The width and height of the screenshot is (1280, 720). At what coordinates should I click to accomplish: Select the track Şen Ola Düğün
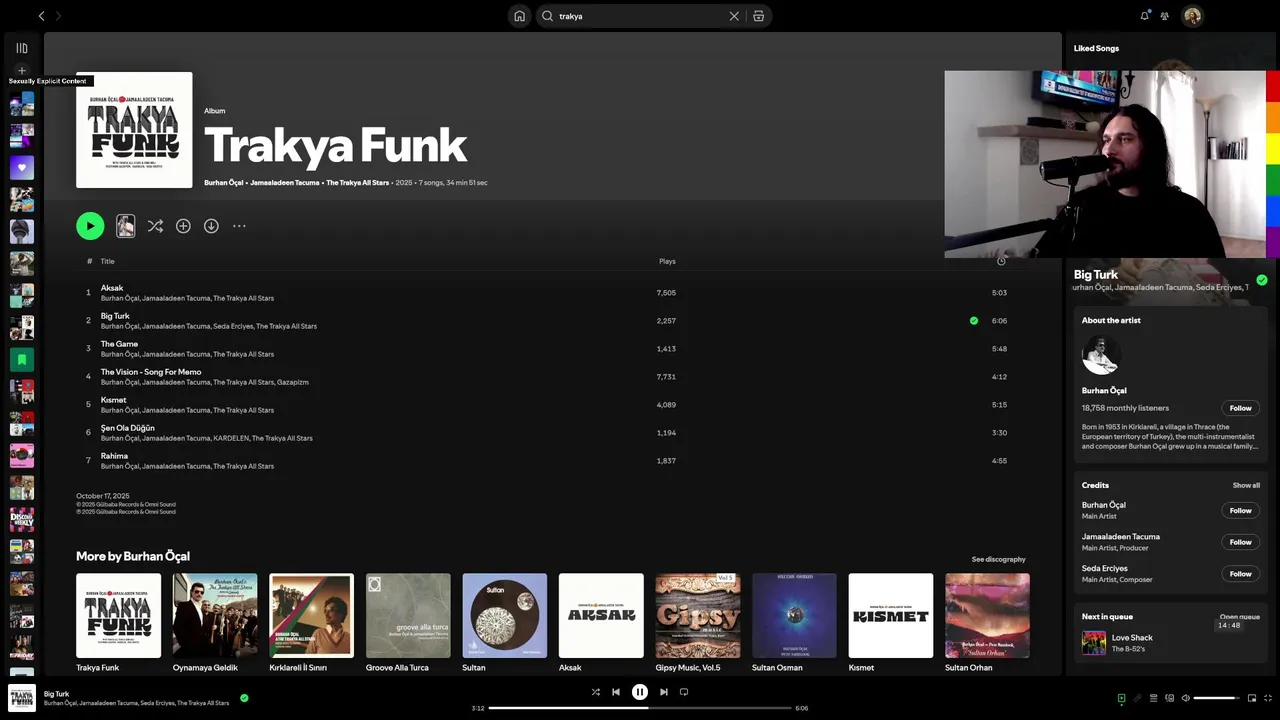(127, 428)
